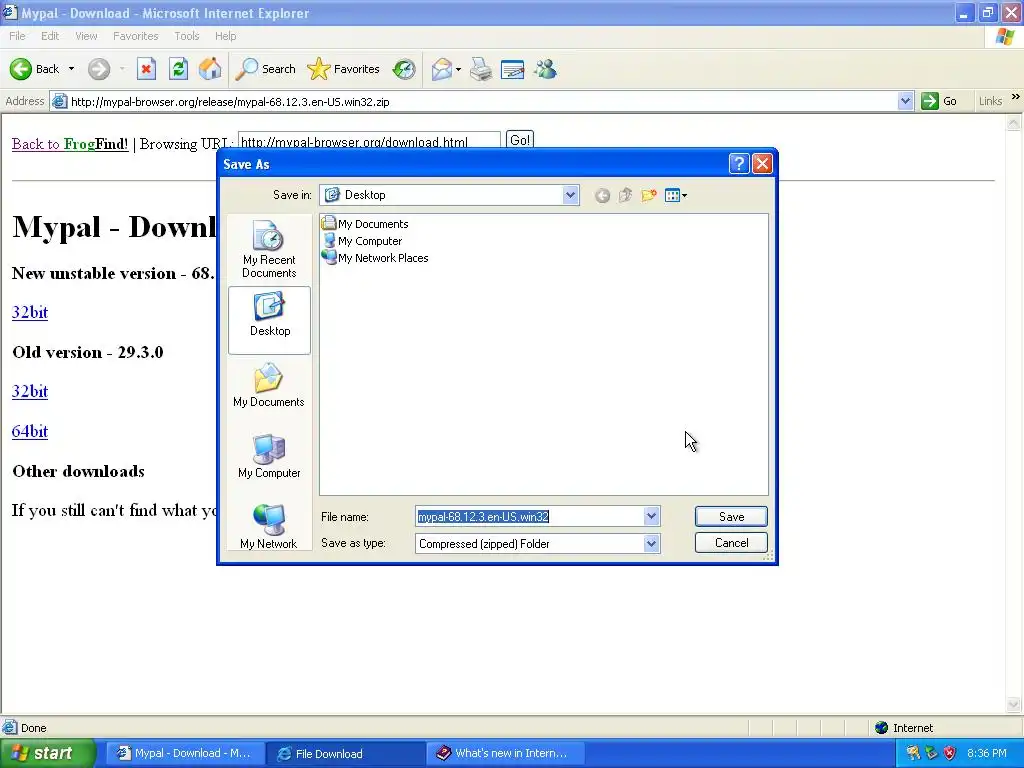The height and width of the screenshot is (768, 1024).
Task: Click the Edit page toolbar icon
Action: pyautogui.click(x=512, y=69)
